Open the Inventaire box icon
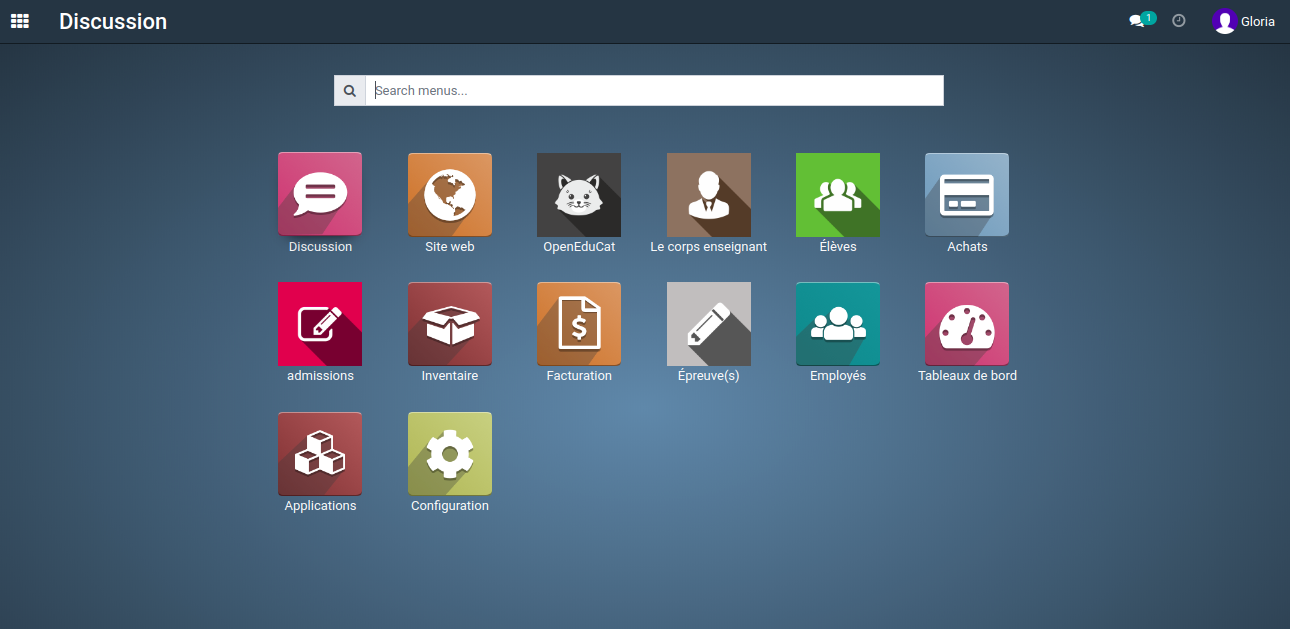This screenshot has width=1290, height=629. coord(450,324)
